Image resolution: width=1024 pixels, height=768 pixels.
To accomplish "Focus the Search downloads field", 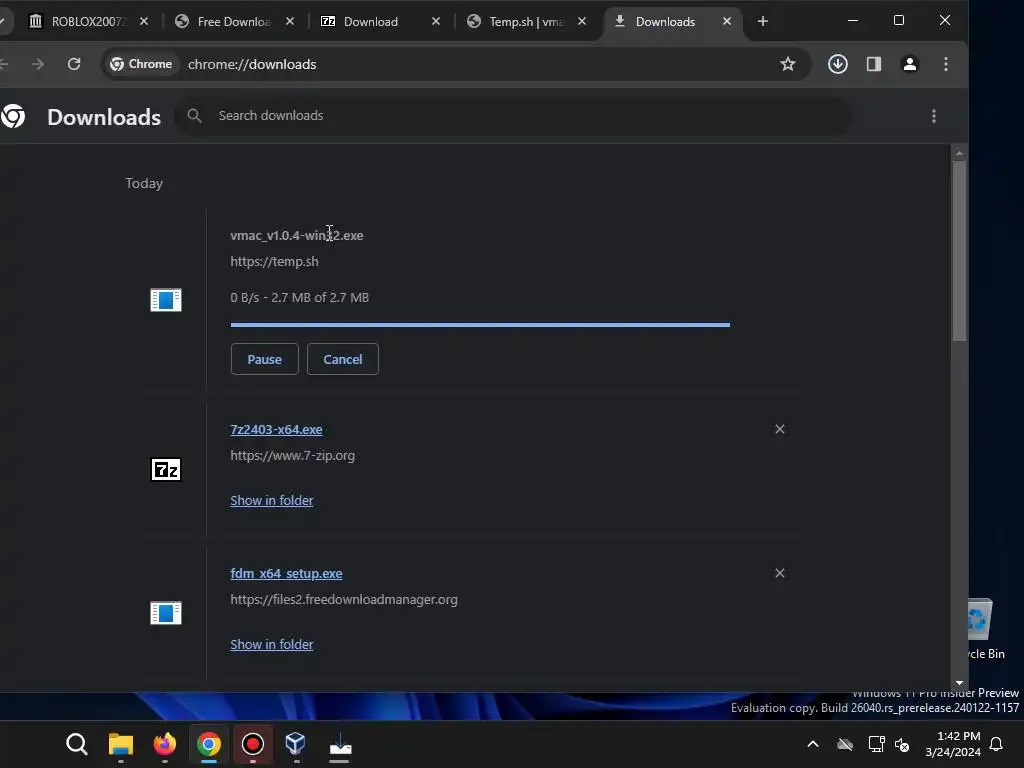I will click(x=513, y=116).
